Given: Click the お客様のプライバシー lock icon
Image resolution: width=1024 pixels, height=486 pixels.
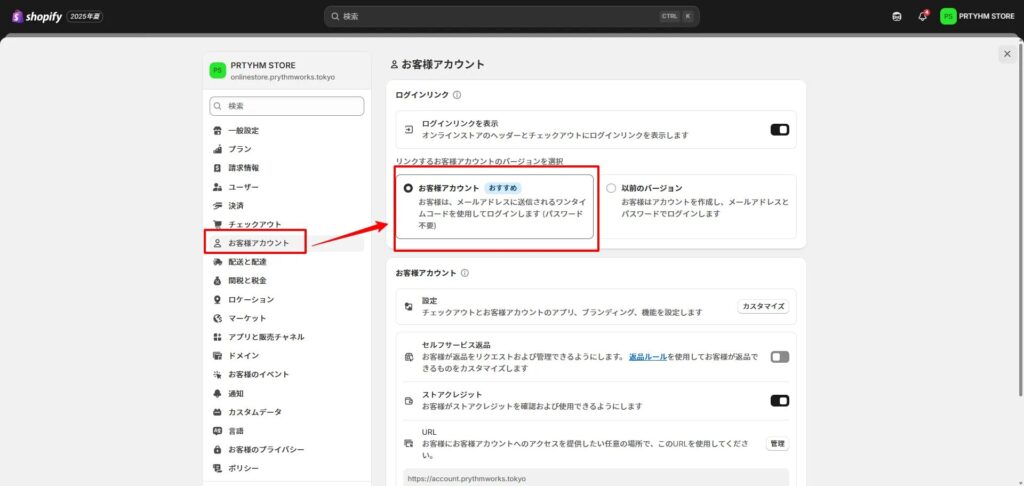Looking at the screenshot, I should point(217,450).
